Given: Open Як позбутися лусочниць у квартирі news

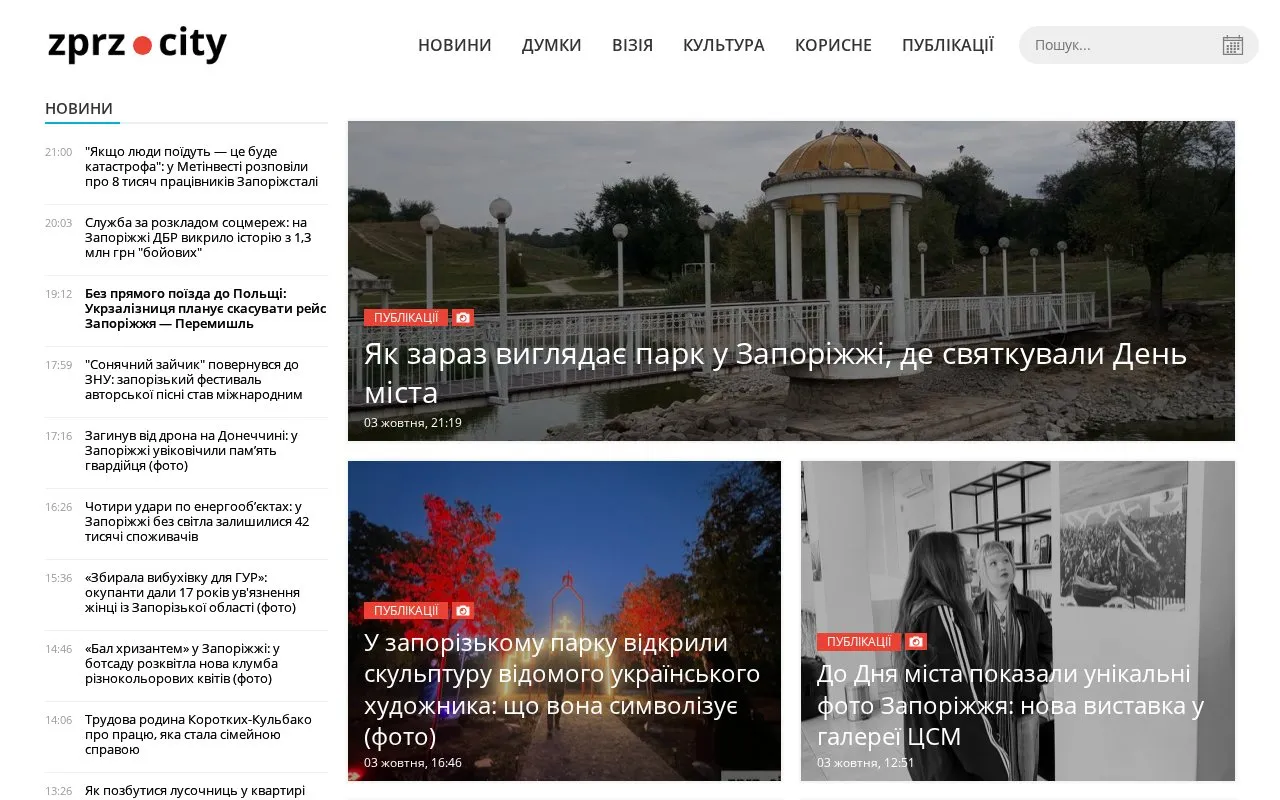Looking at the screenshot, I should coord(195,790).
